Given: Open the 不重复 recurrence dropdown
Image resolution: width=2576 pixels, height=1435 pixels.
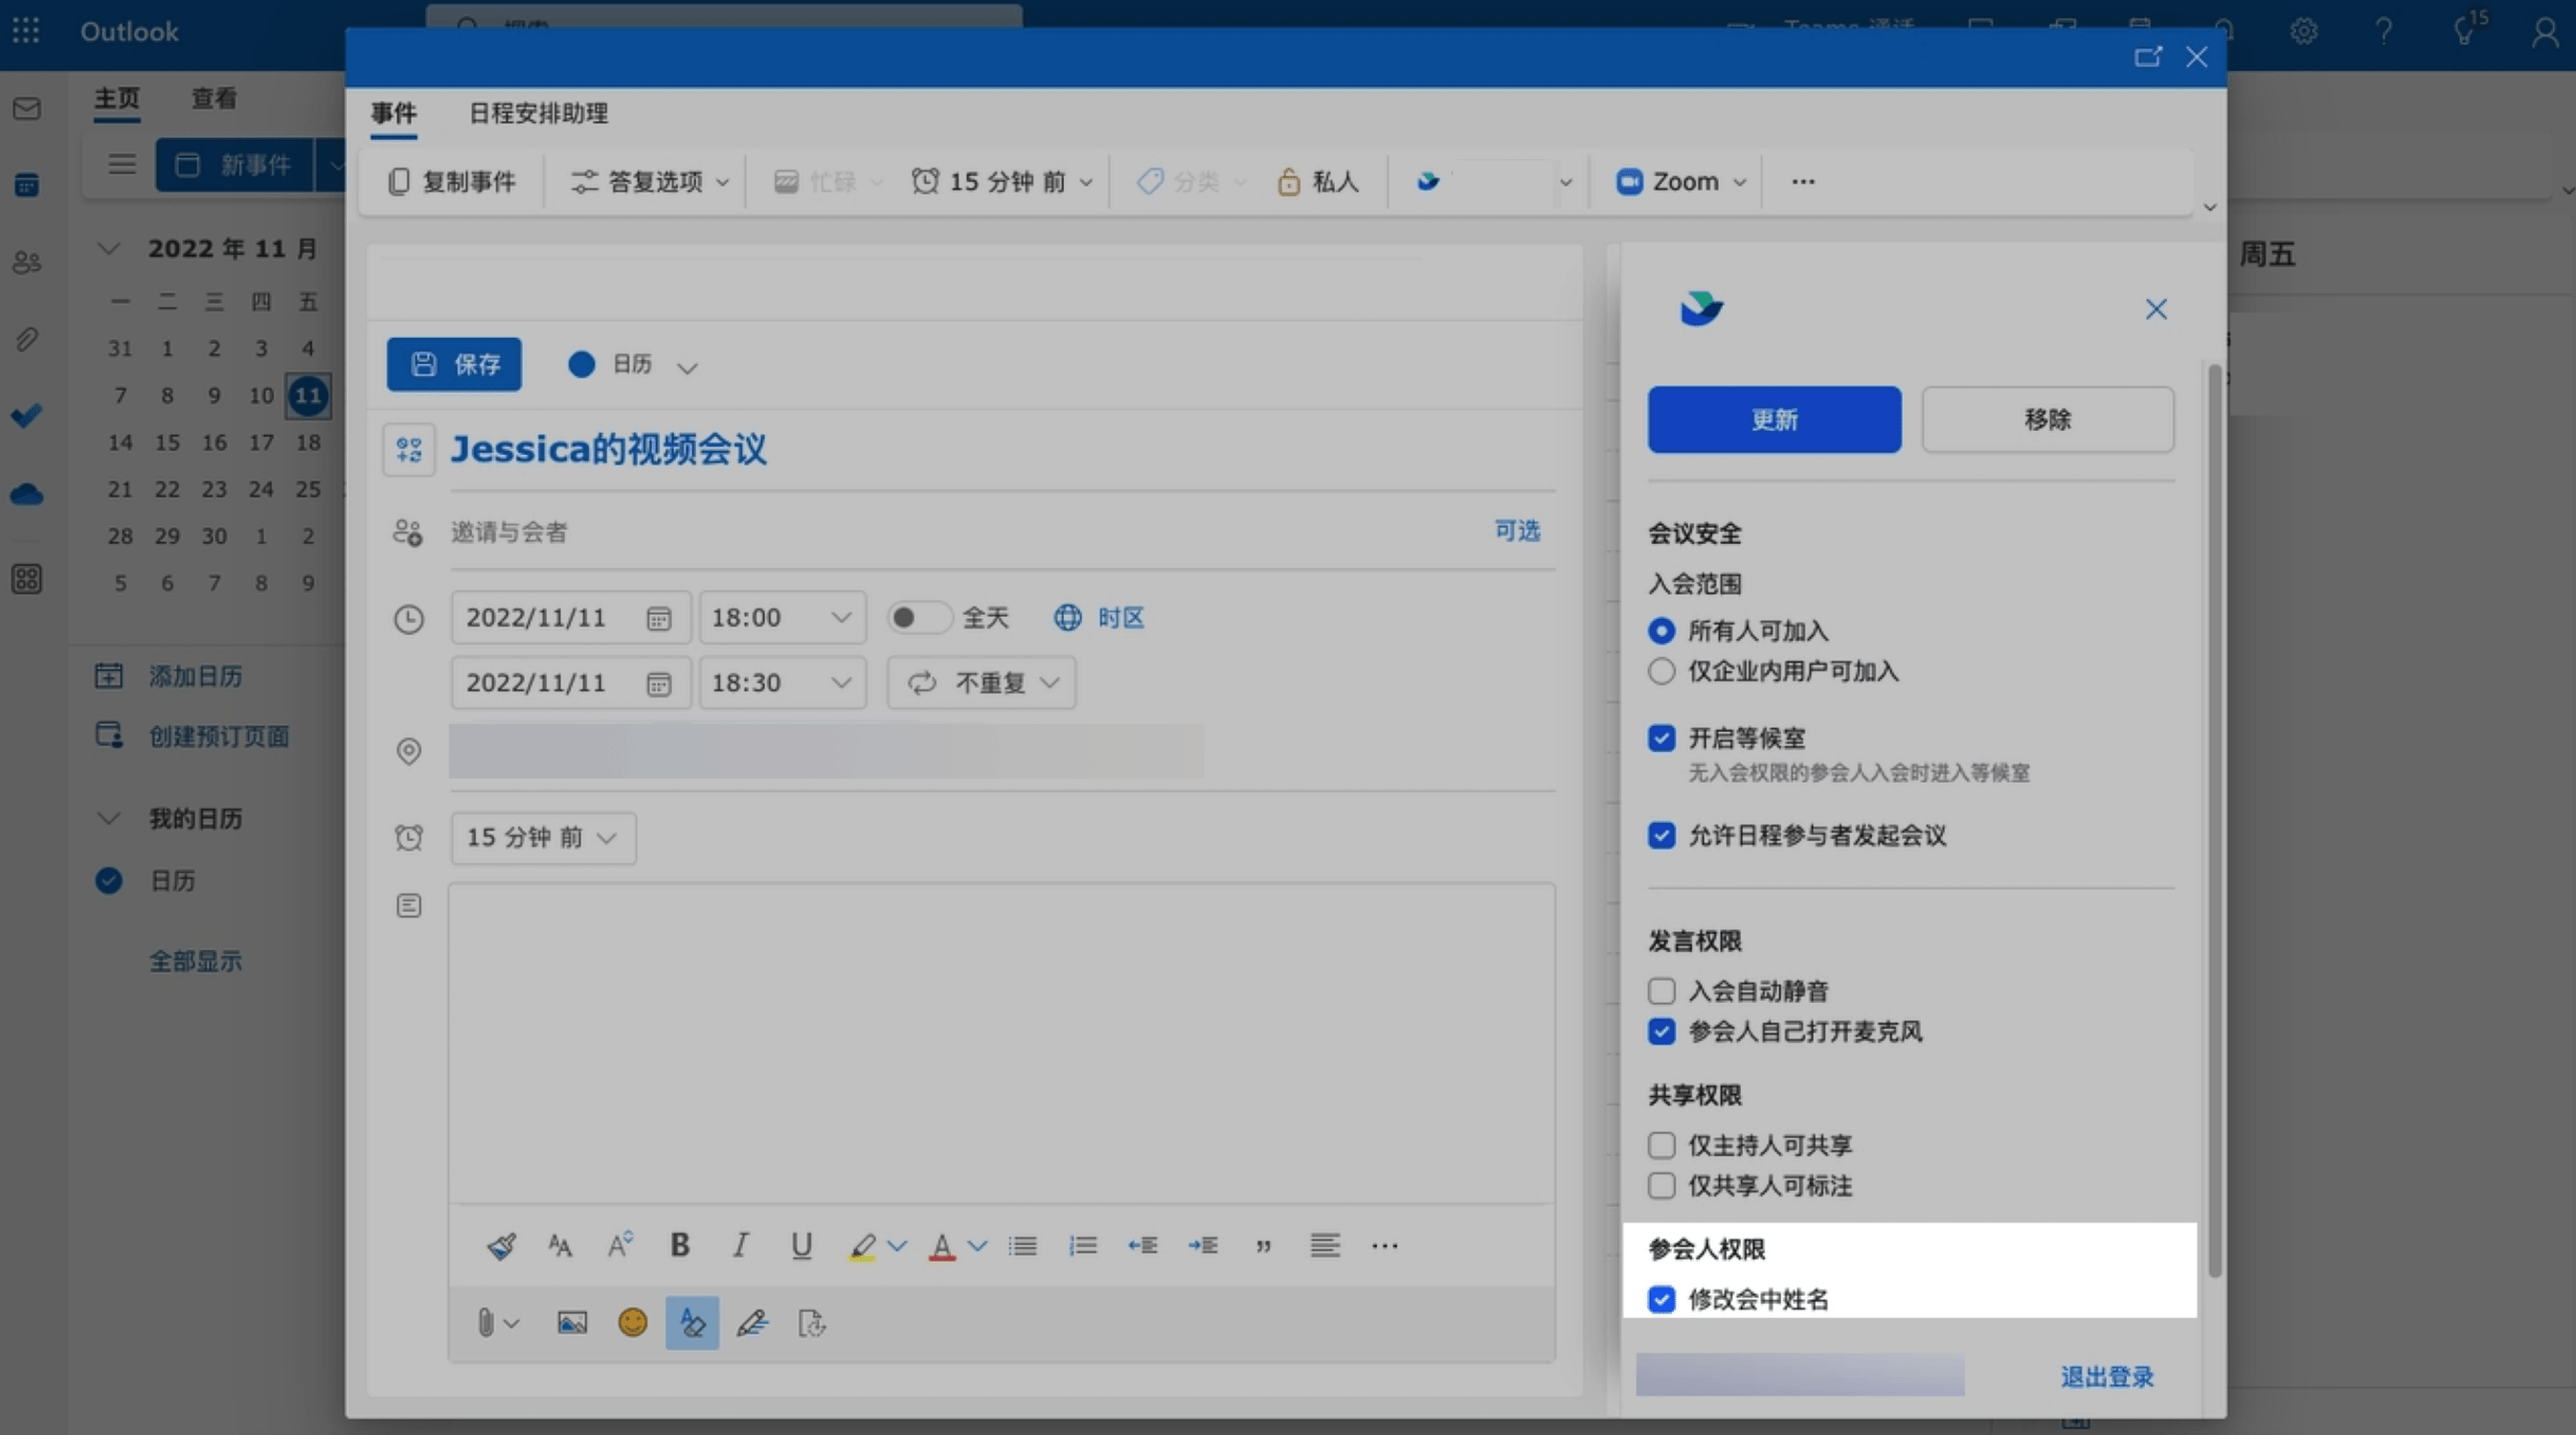Looking at the screenshot, I should [x=981, y=683].
